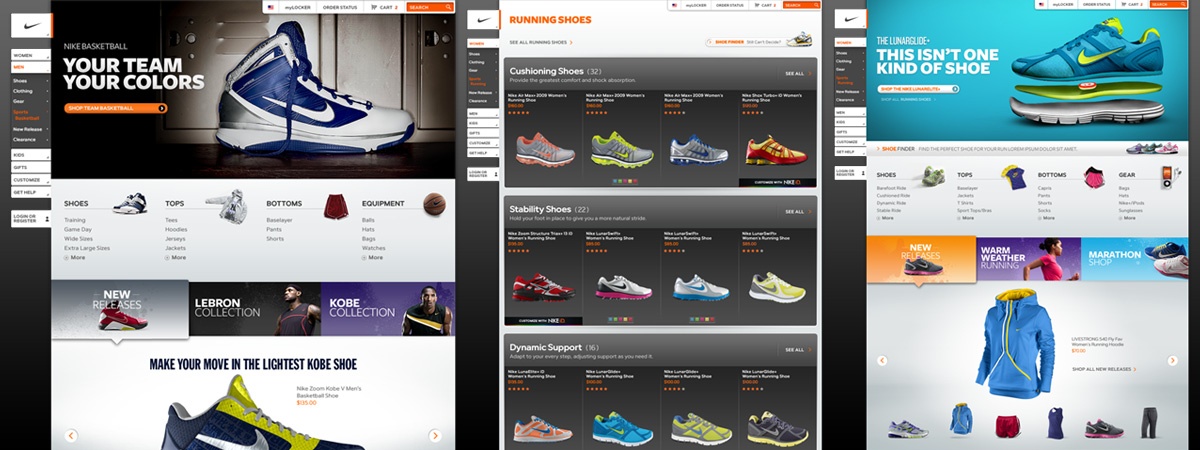Click the sneaker icon beside Shoes on the basketball page
The width and height of the screenshot is (1200, 450).
pyautogui.click(x=130, y=203)
